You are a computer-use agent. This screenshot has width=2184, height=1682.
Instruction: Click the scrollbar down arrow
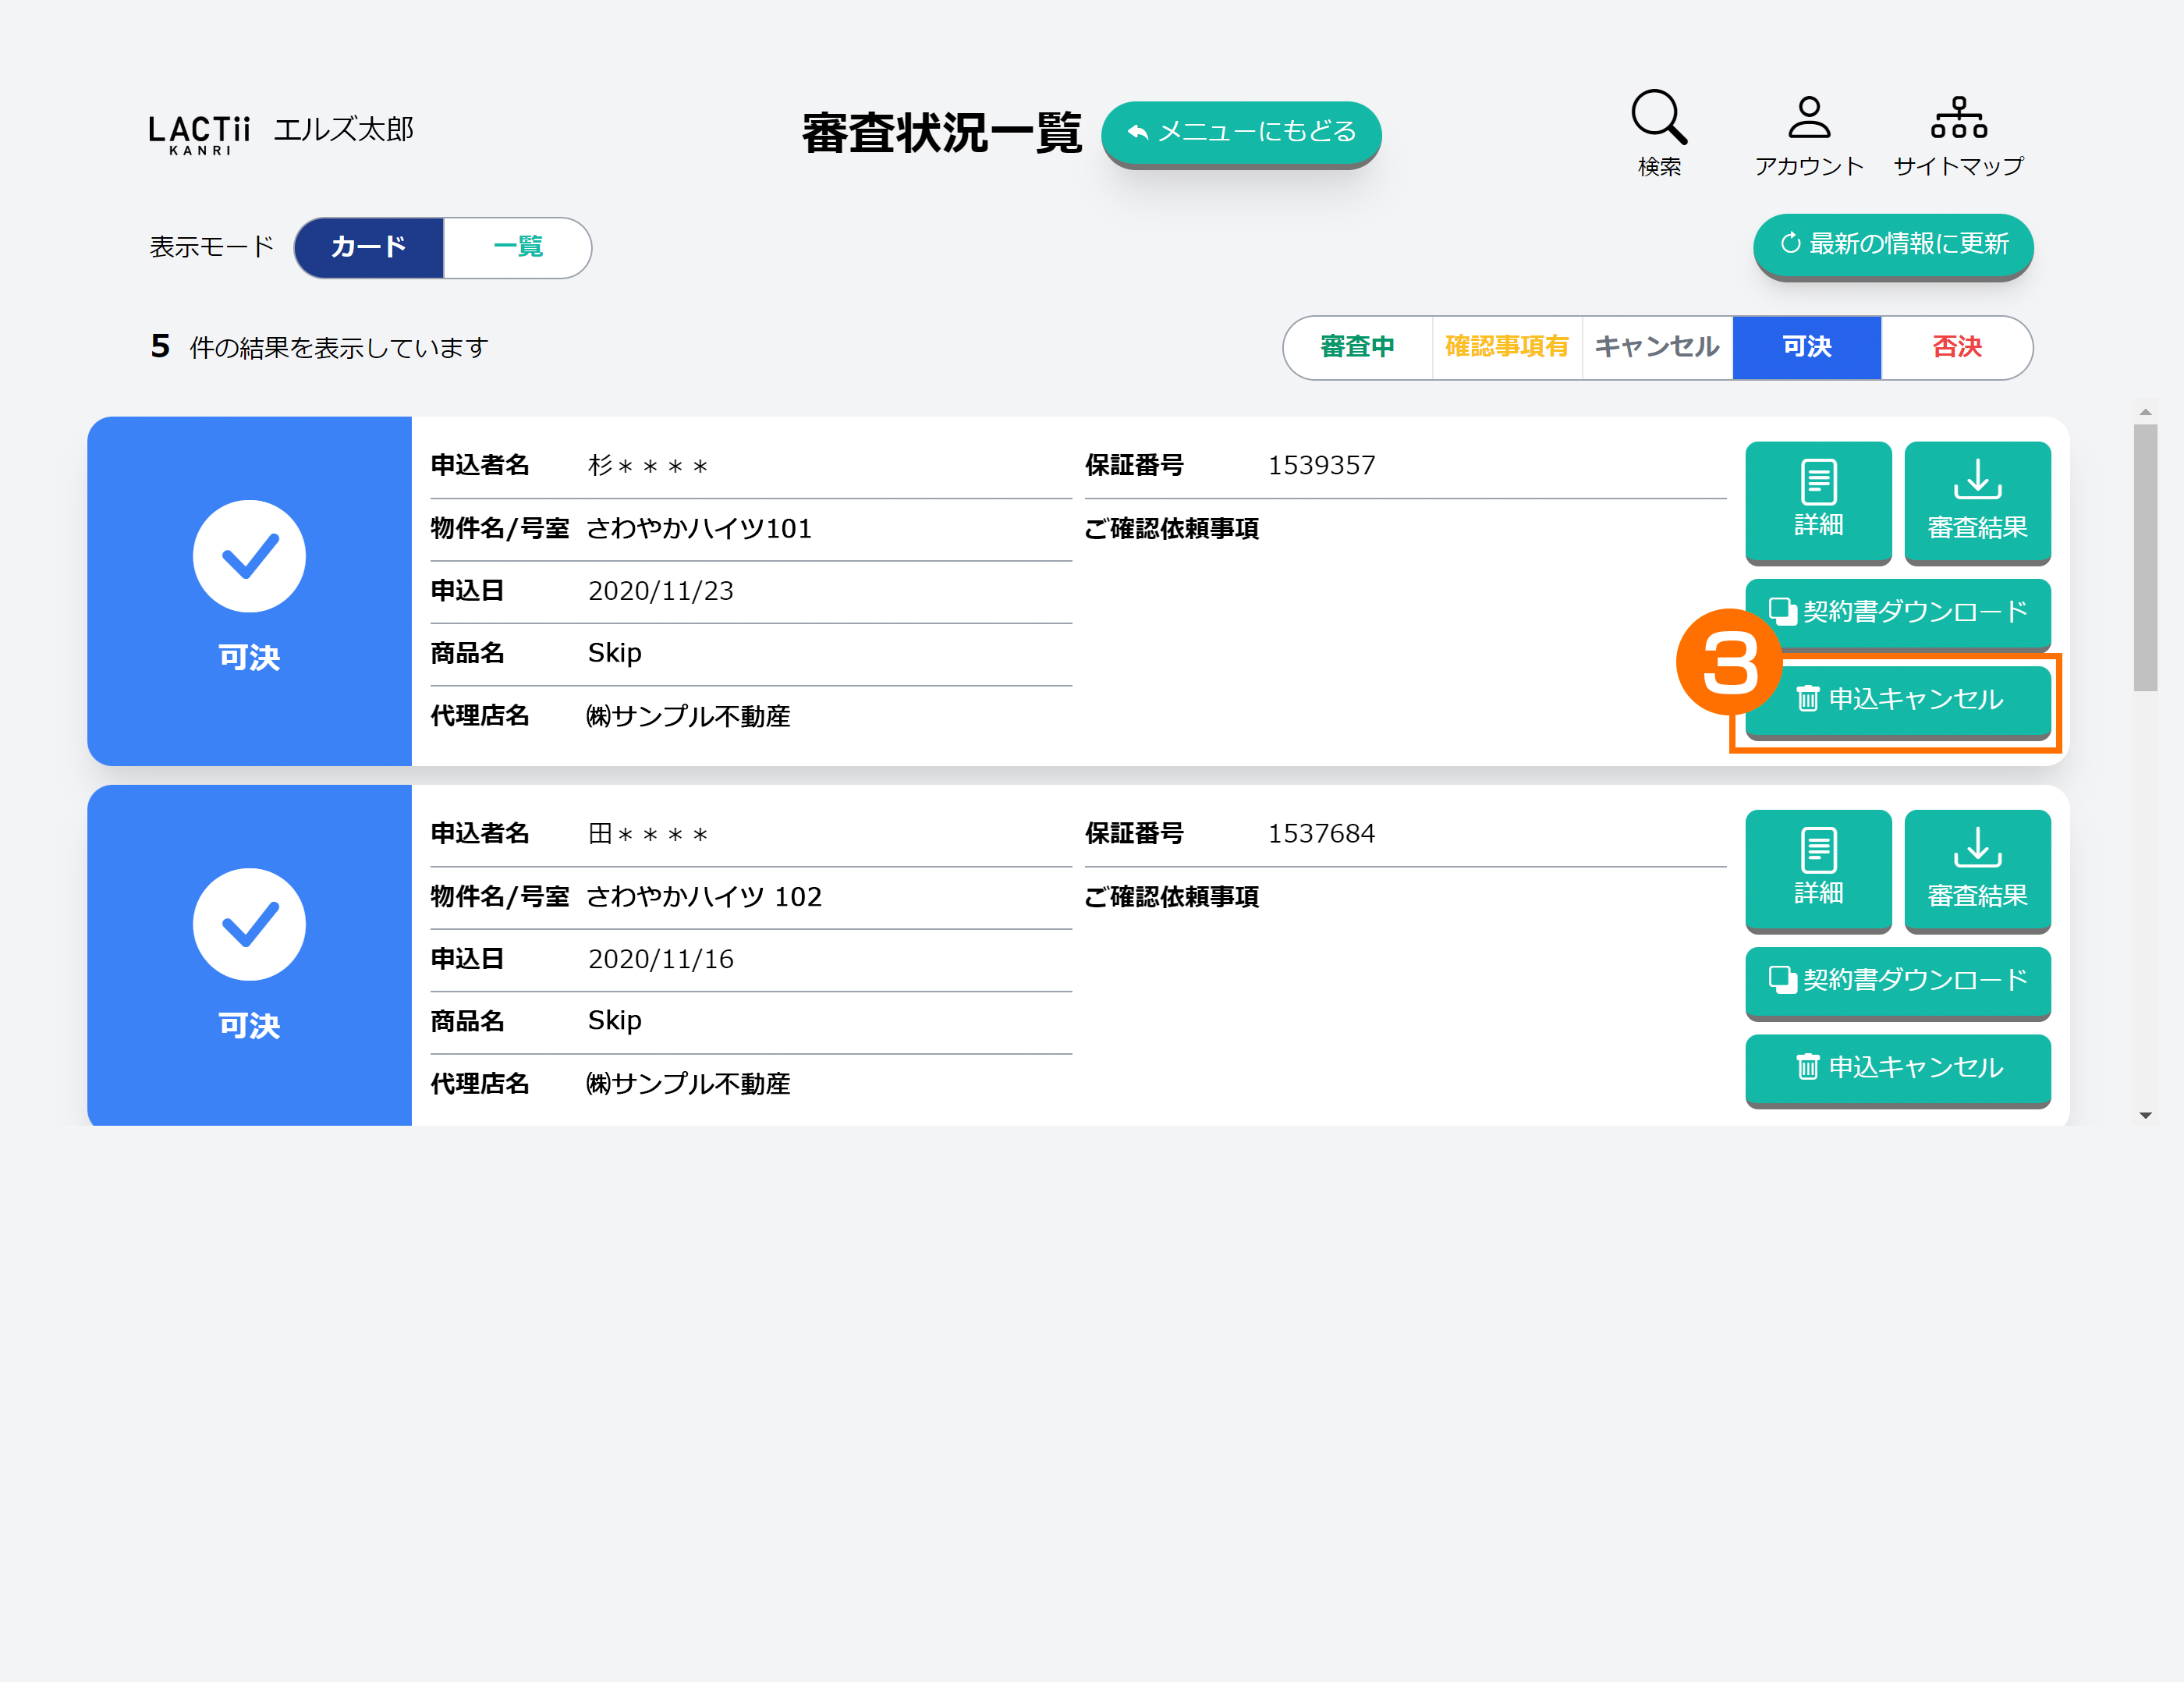coord(2145,1115)
